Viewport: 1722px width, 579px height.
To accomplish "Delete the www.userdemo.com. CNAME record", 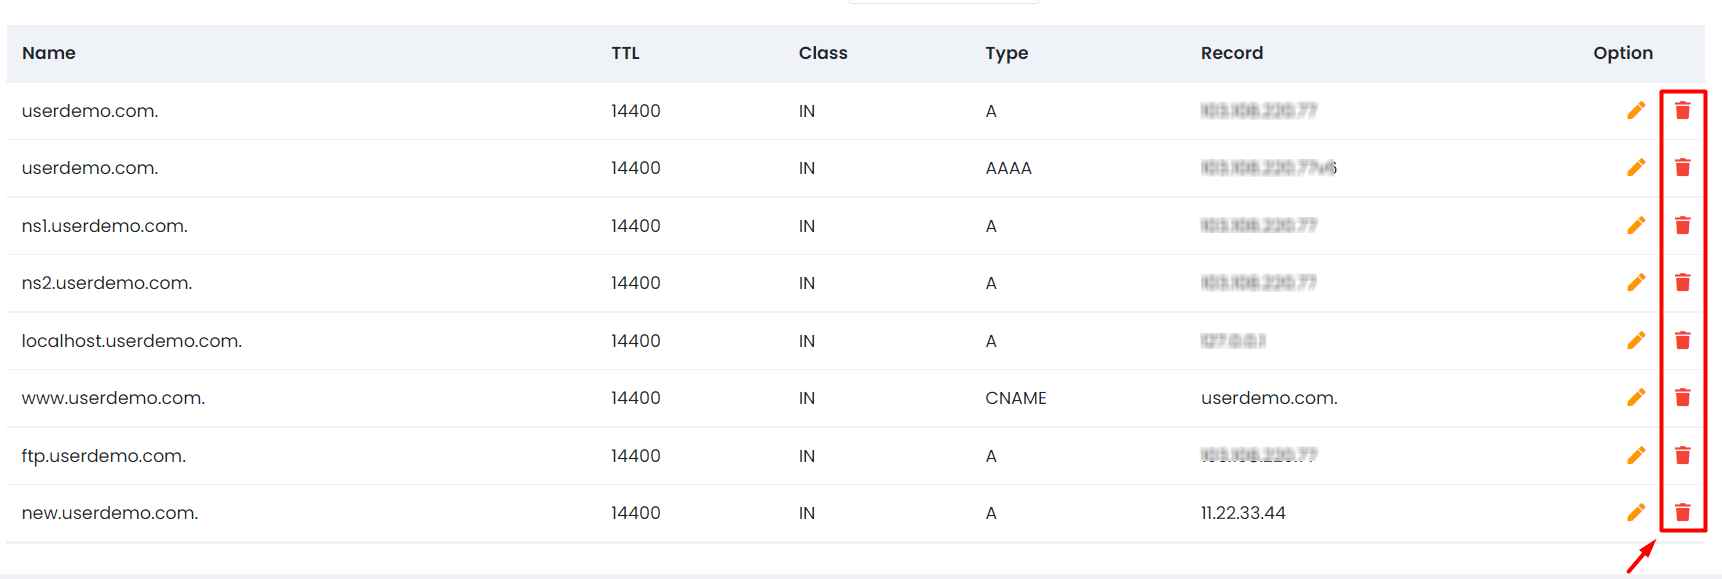I will coord(1683,397).
